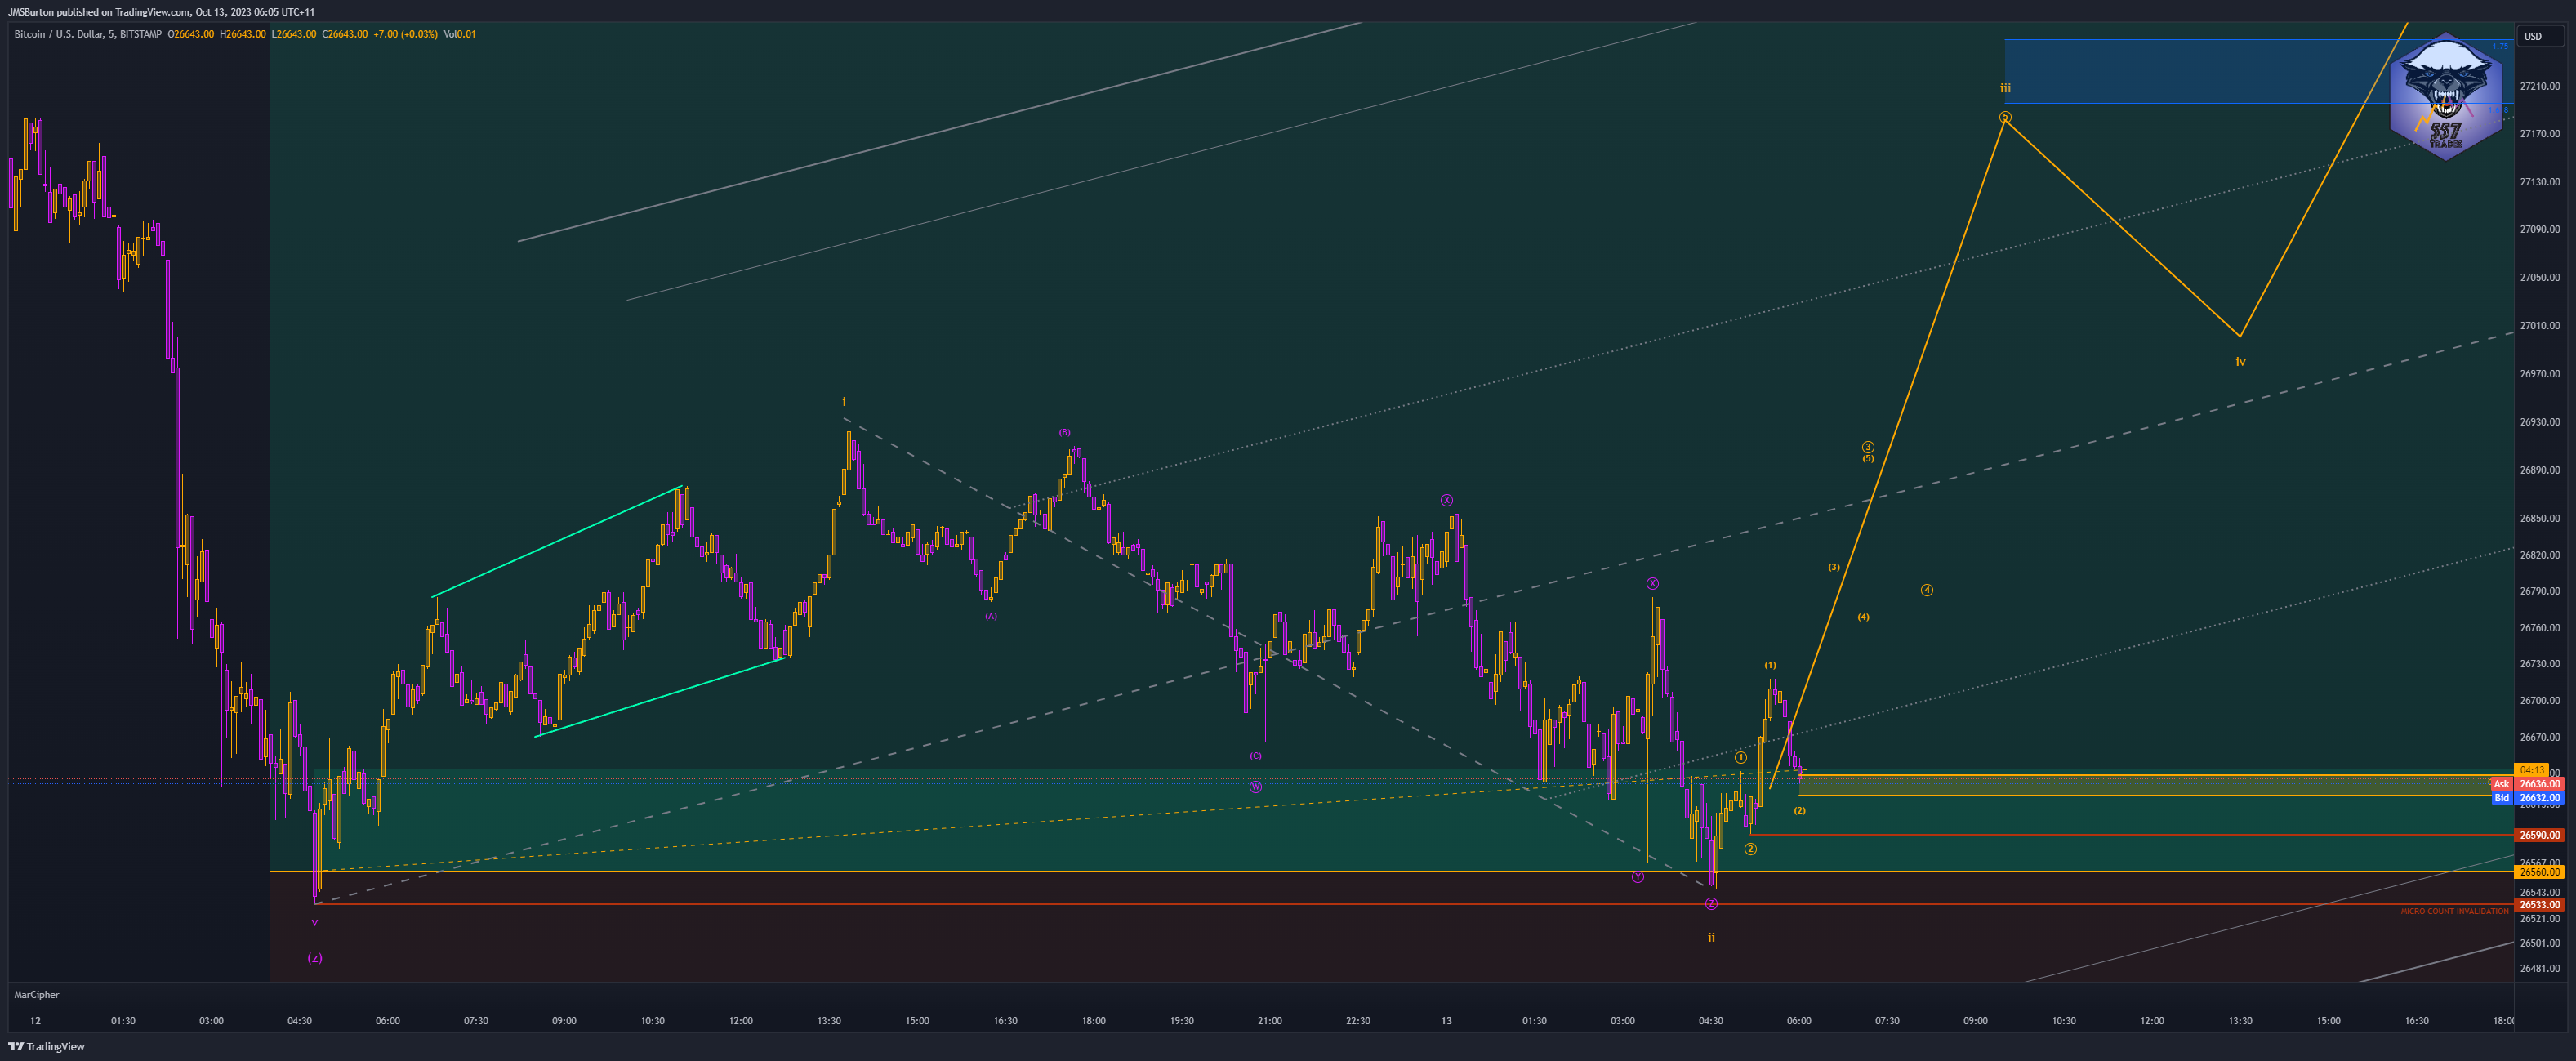Screen dimensions: 2576x1061
Task: Select the circled purple 'Z' wave label
Action: pyautogui.click(x=1711, y=903)
